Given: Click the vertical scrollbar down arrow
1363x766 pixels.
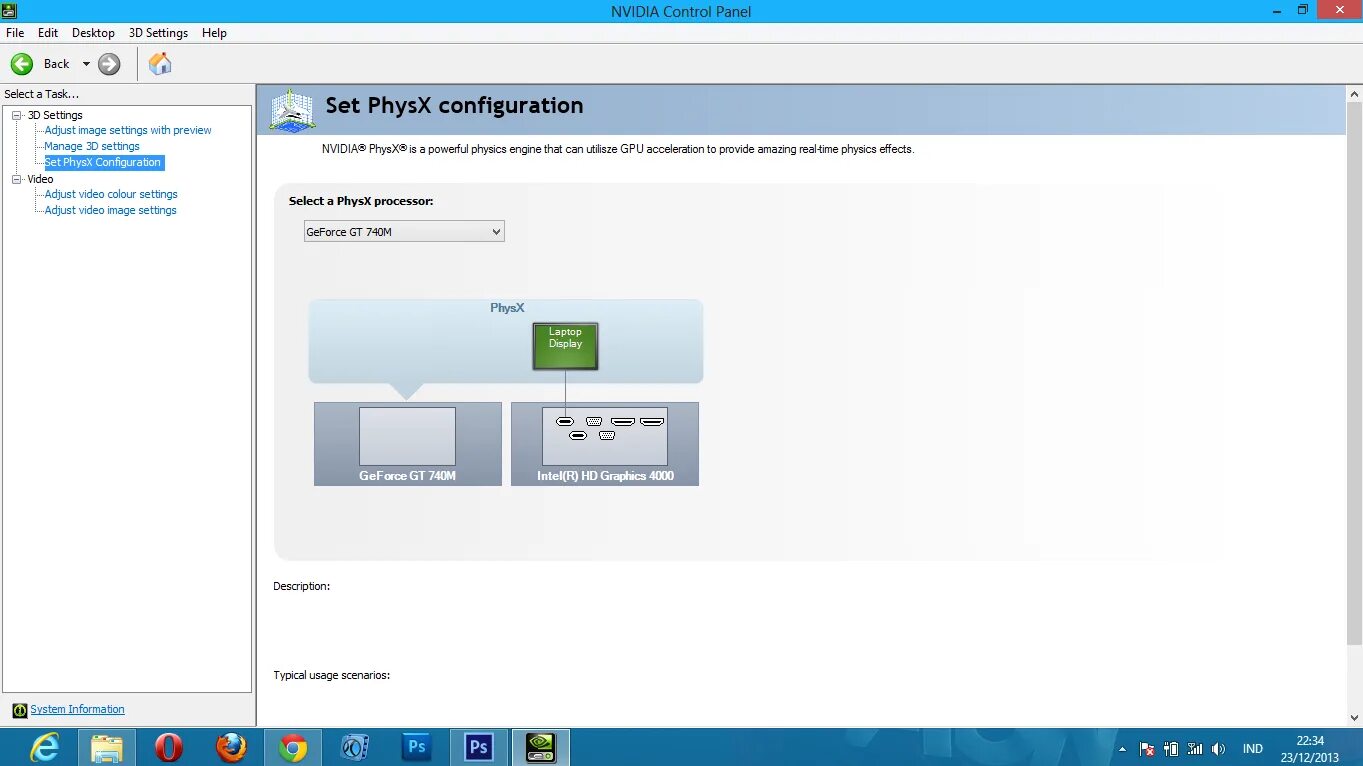Looking at the screenshot, I should pos(1355,718).
